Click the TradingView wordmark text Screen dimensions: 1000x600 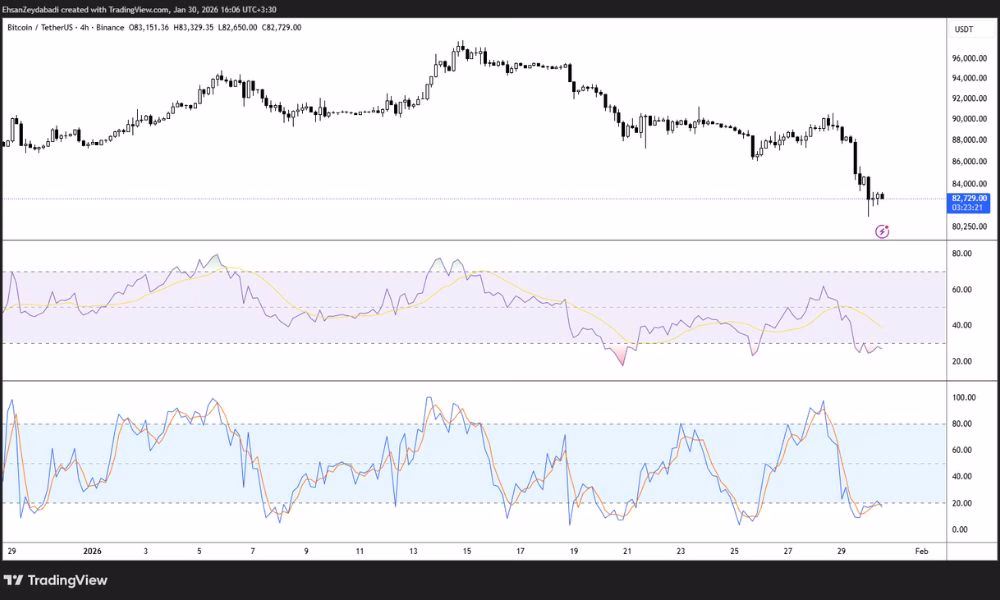click(68, 580)
